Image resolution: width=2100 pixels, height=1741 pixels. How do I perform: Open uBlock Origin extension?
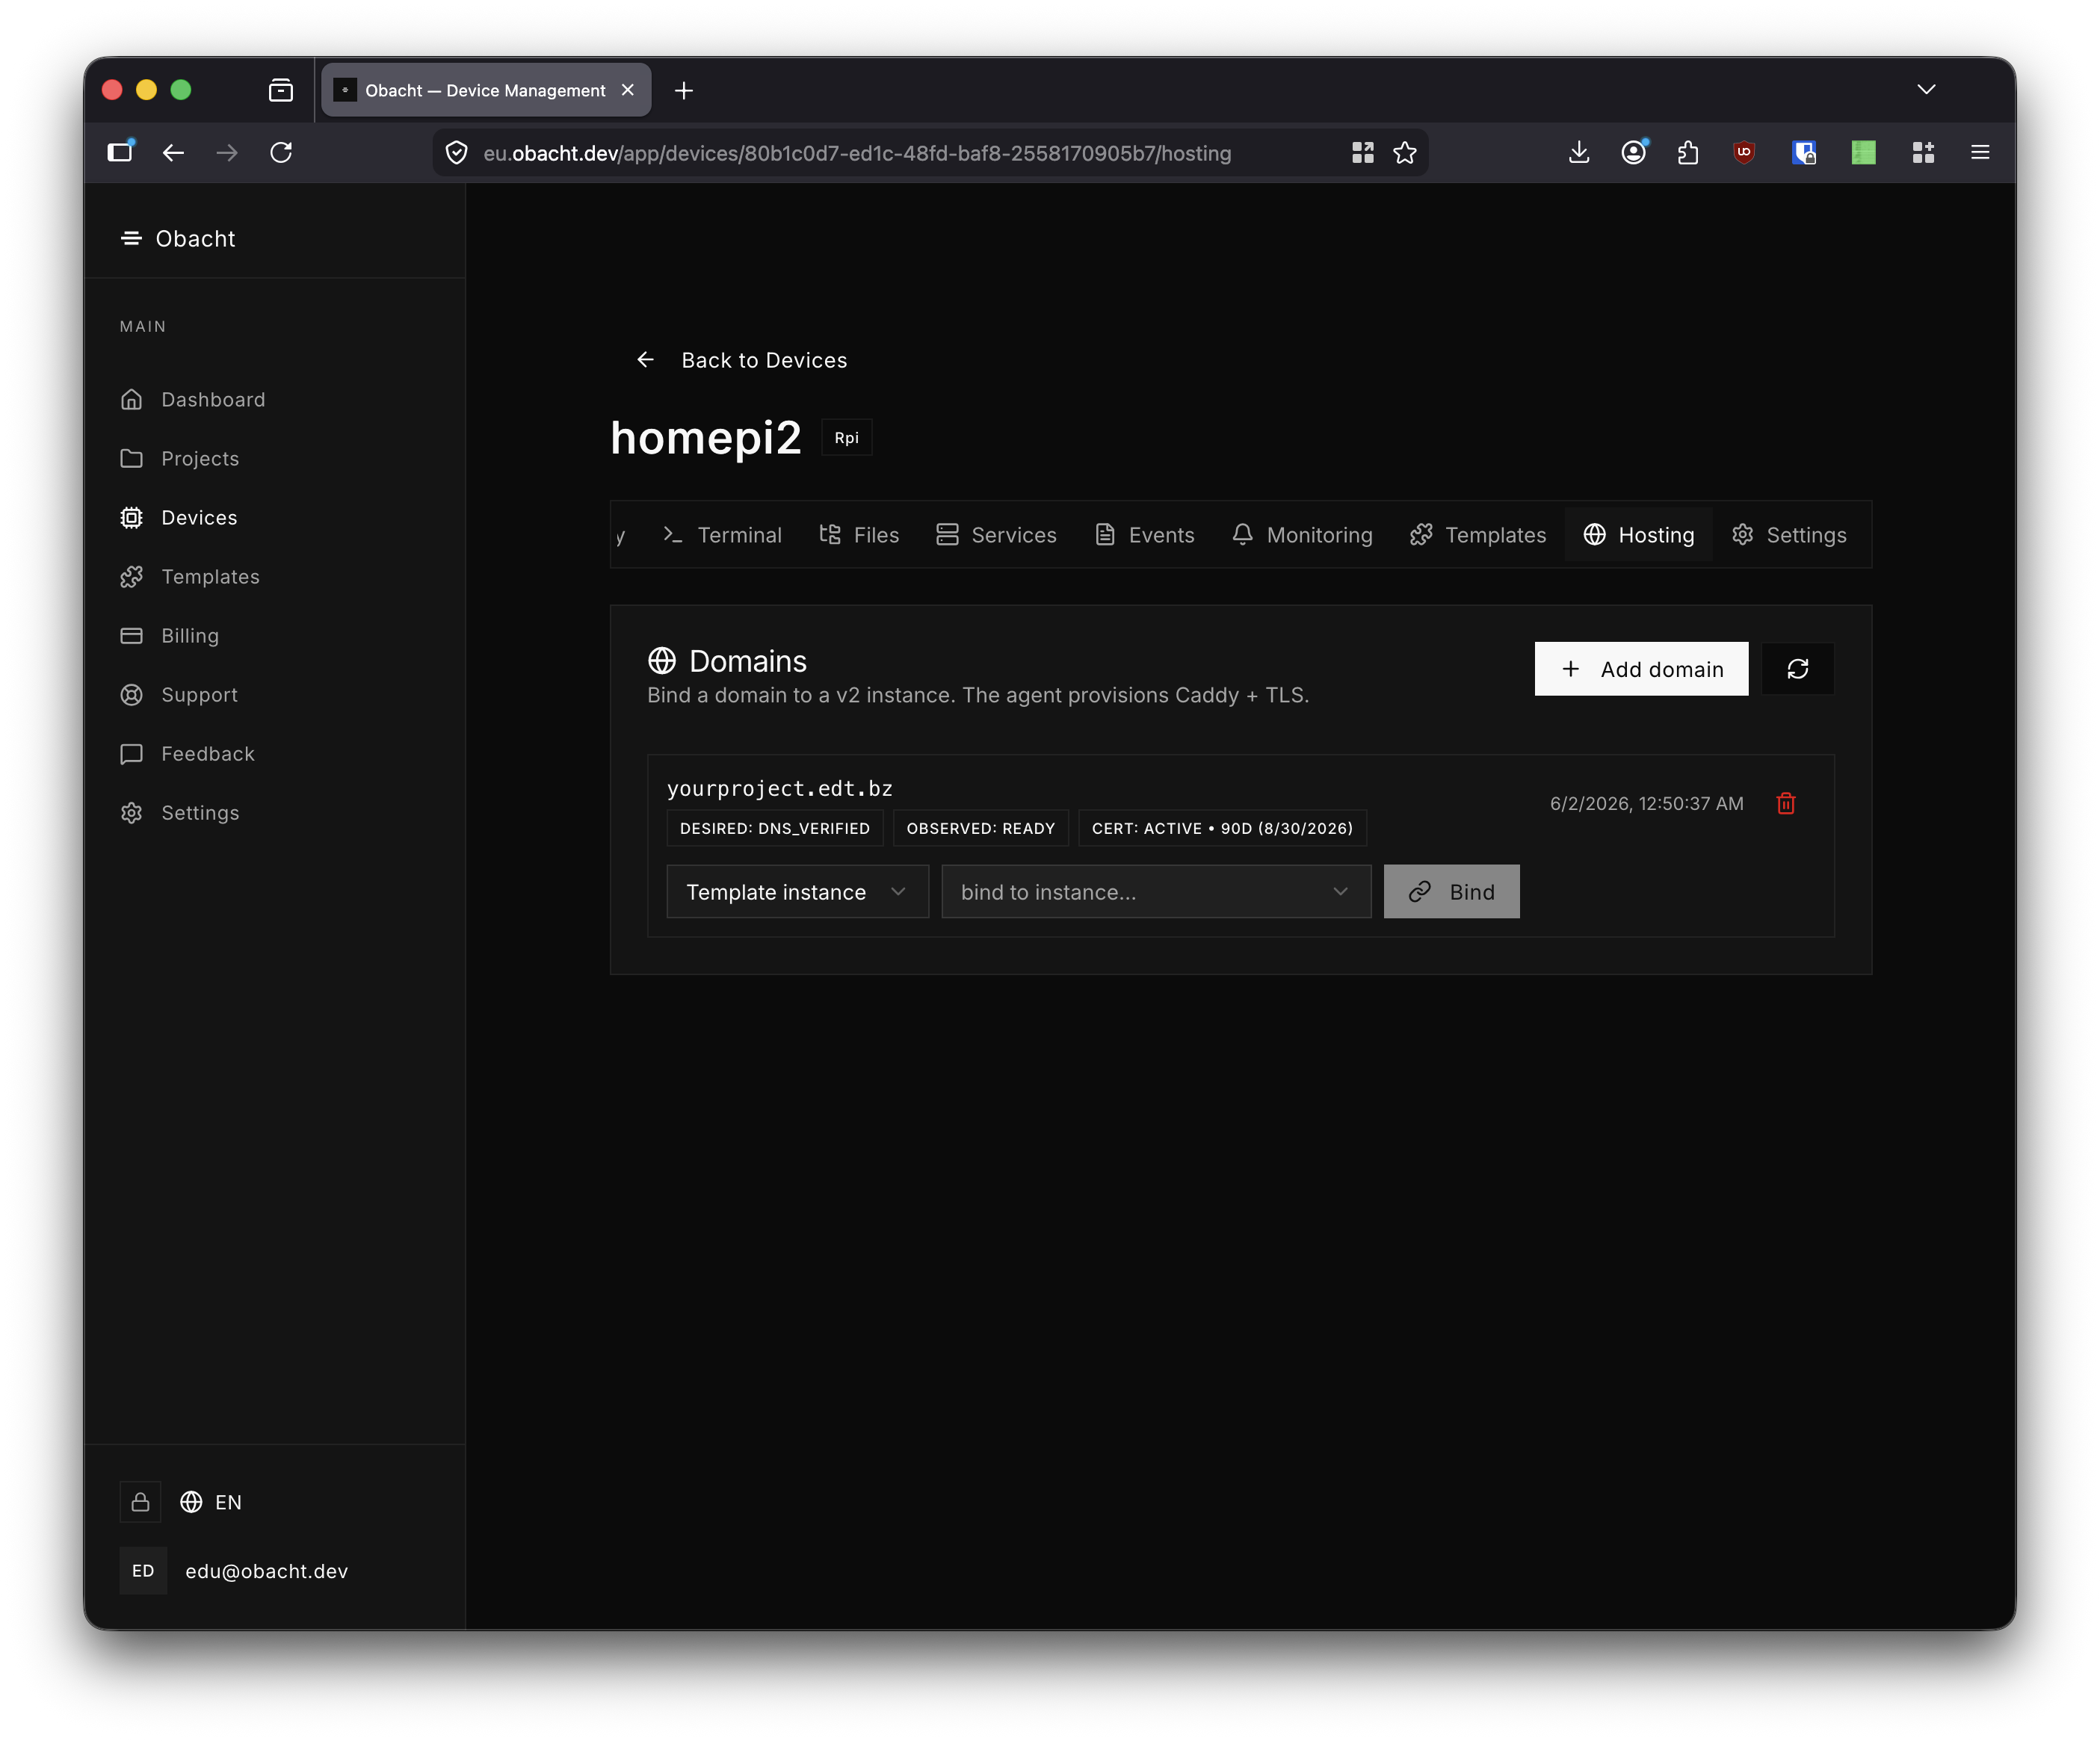coord(1743,152)
